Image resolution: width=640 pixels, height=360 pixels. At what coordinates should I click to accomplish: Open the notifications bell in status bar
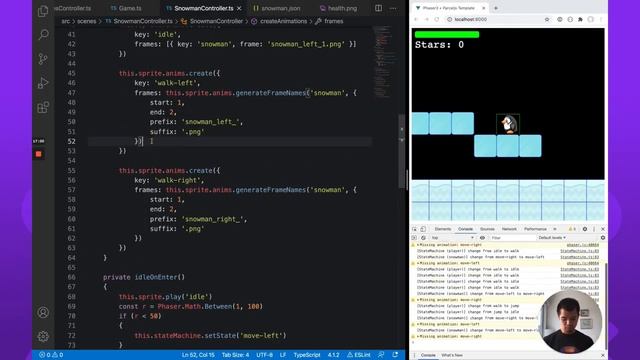[395, 355]
